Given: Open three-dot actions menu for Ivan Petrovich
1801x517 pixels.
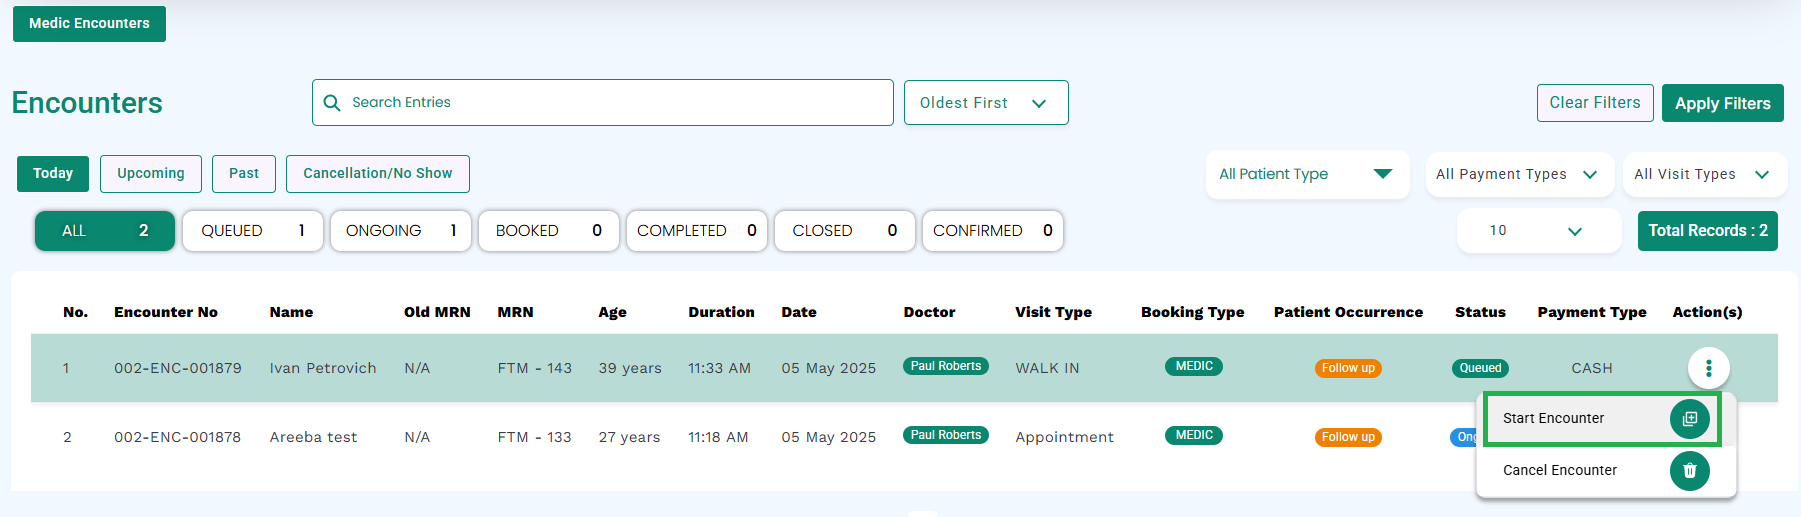Looking at the screenshot, I should click(1708, 368).
